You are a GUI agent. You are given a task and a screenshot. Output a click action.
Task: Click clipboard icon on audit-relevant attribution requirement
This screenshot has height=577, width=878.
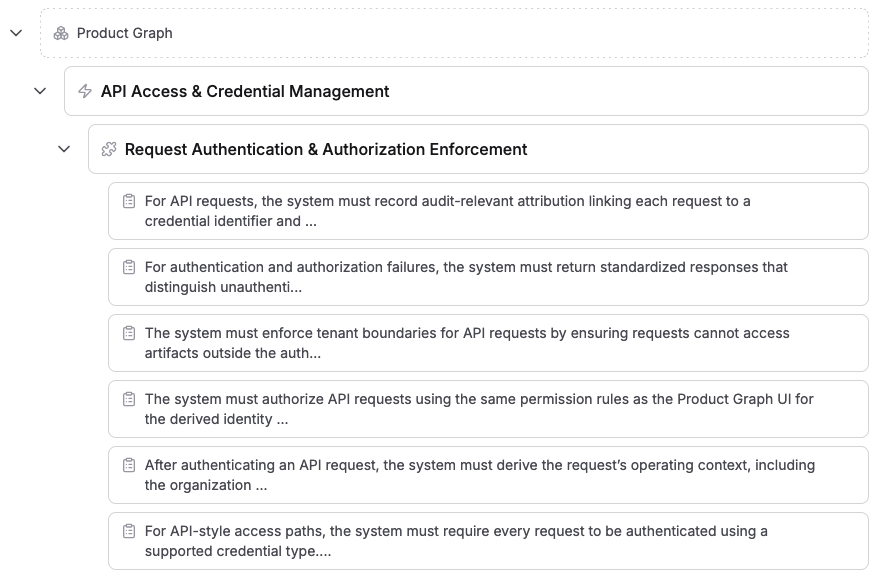pyautogui.click(x=128, y=200)
